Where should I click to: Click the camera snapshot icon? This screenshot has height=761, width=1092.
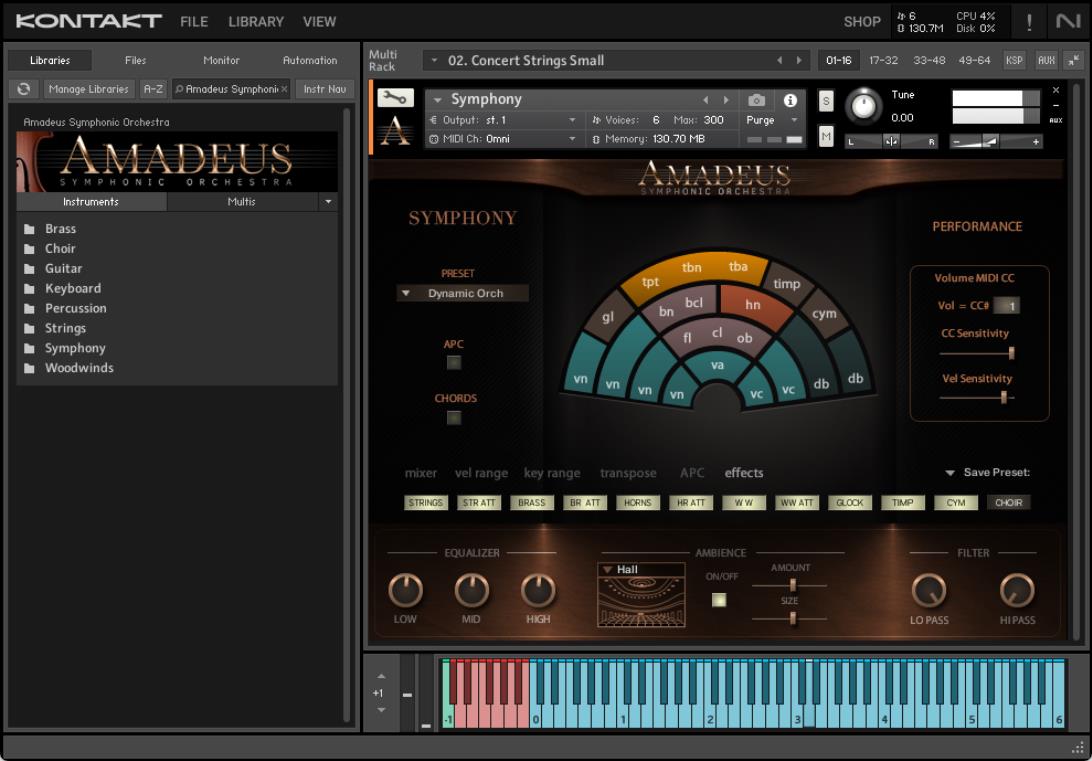click(x=757, y=100)
